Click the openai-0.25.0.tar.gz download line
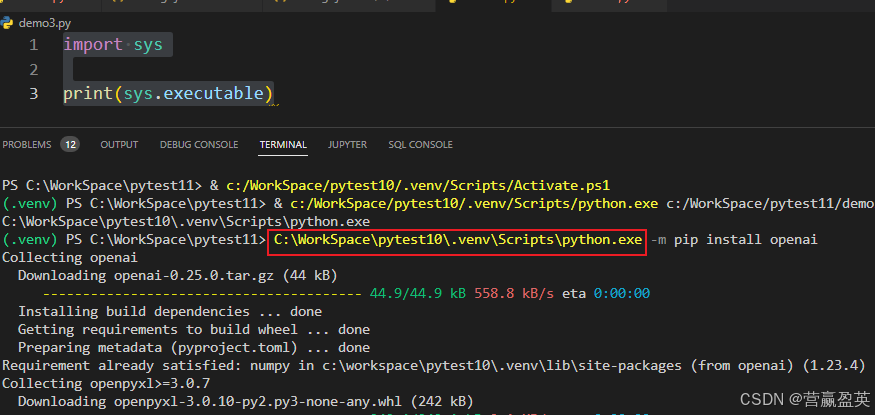This screenshot has width=875, height=415. click(x=176, y=275)
